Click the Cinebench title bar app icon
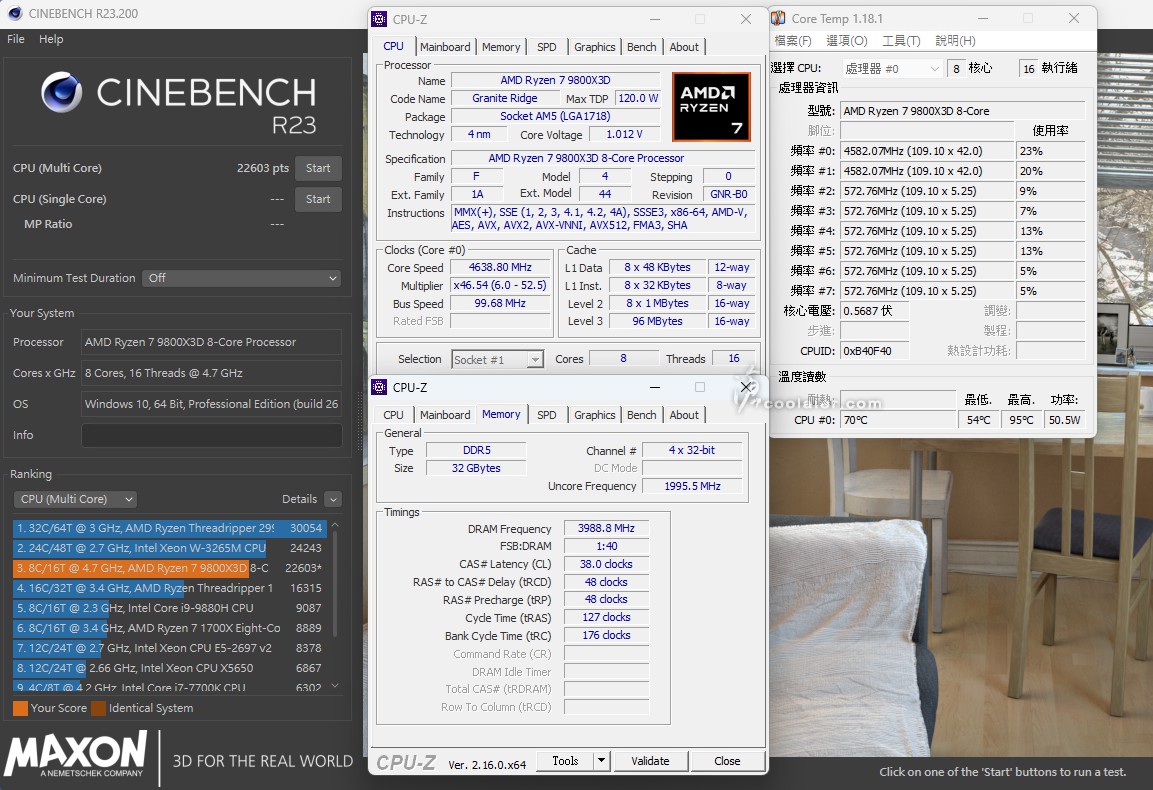 14,14
